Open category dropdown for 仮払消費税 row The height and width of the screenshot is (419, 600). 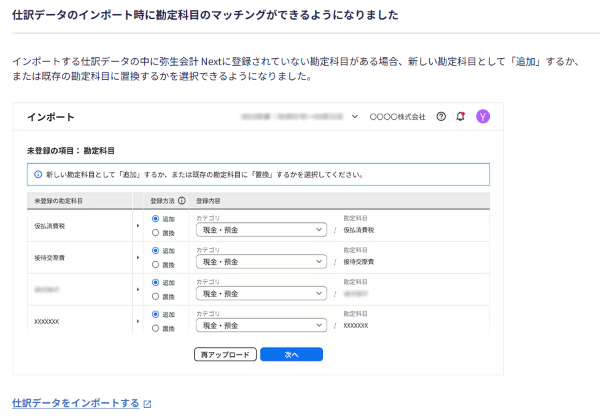[x=260, y=229]
